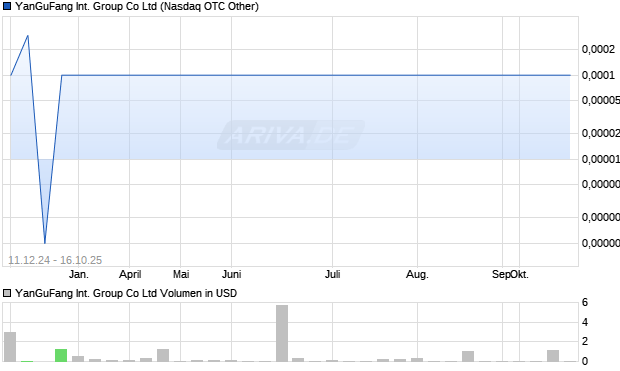Click the chart title YanGuFang Int. Group Co Ltd

pos(136,6)
